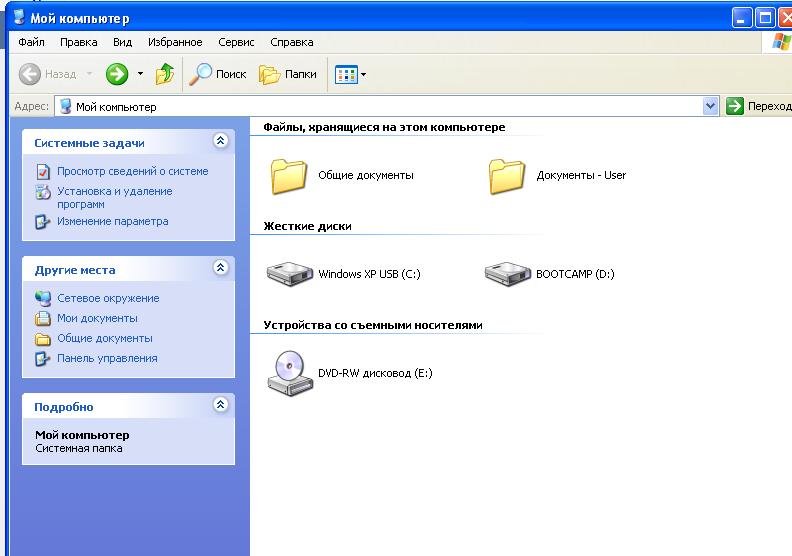Click the Переход go button
Image resolution: width=792 pixels, height=556 pixels.
pos(759,106)
